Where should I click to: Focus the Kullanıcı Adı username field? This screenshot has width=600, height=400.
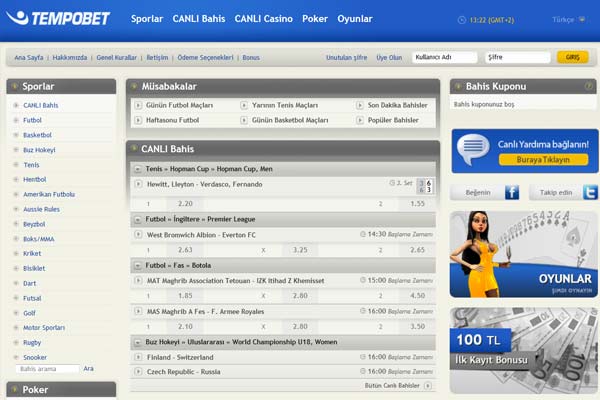click(445, 57)
